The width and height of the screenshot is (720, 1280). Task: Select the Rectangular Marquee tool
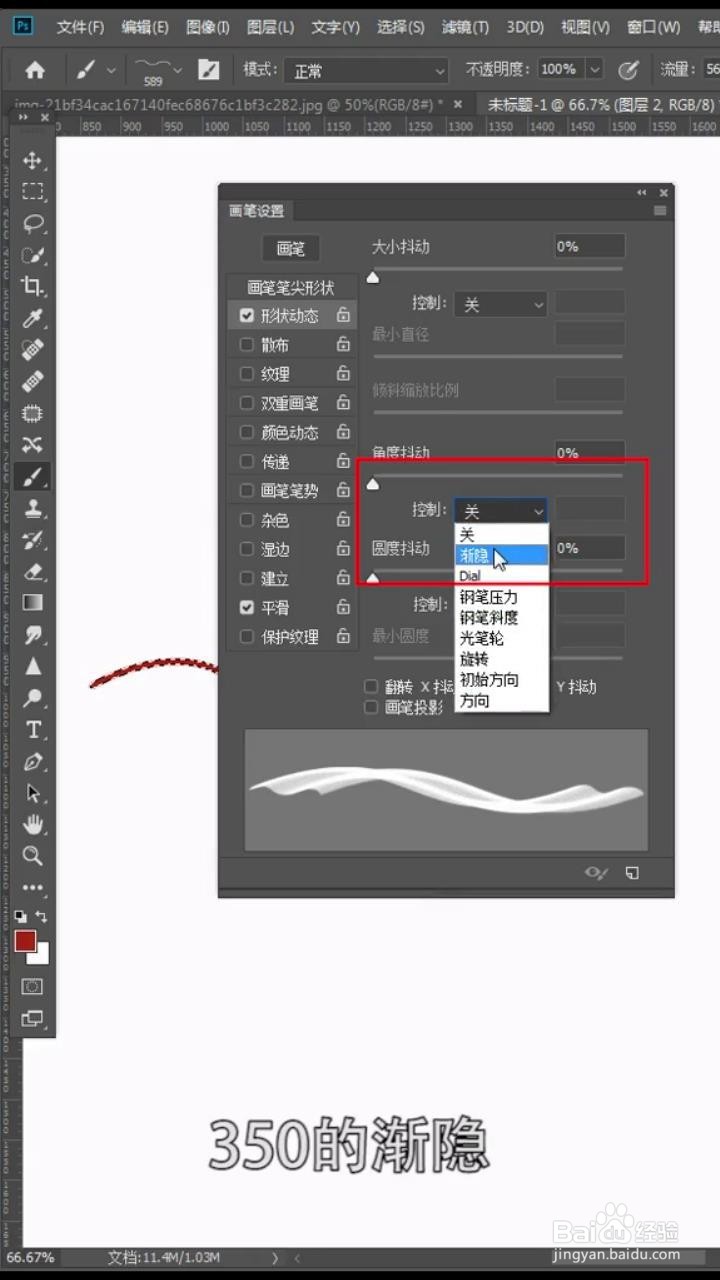pyautogui.click(x=33, y=191)
